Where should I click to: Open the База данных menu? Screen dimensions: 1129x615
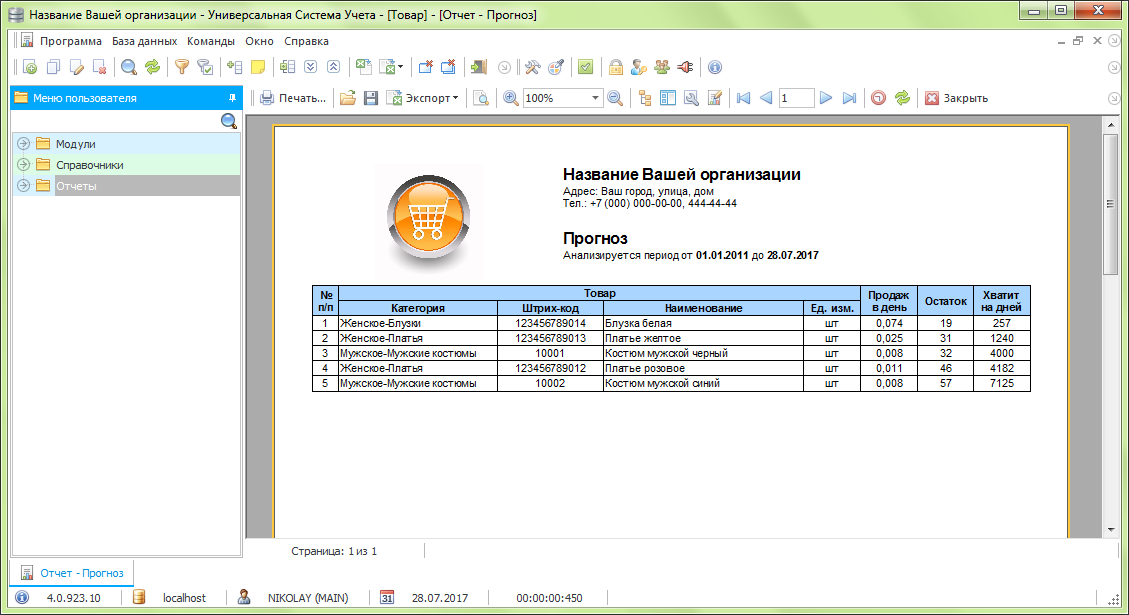pos(144,41)
